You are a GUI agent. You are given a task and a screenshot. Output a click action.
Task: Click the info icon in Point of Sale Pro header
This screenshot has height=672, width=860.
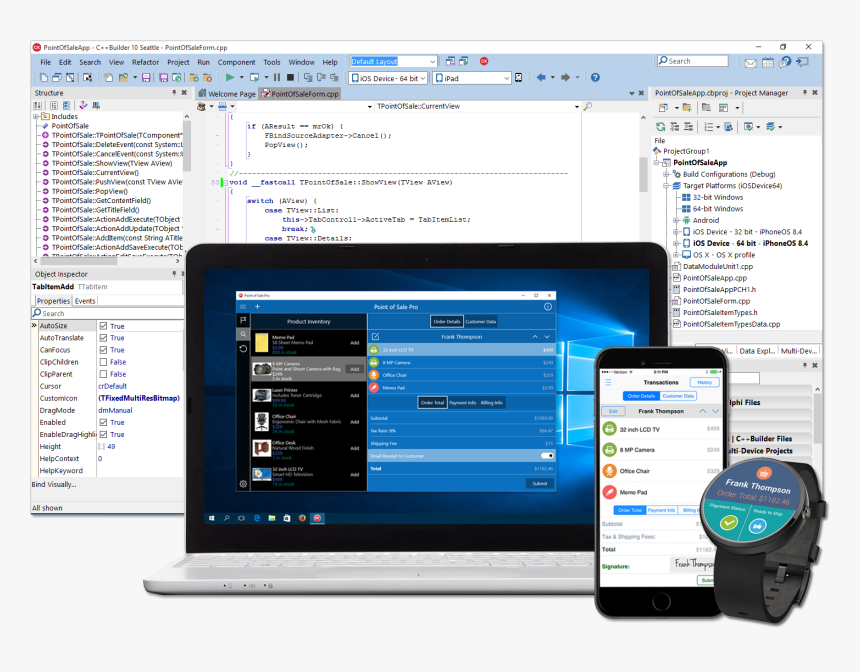(547, 307)
